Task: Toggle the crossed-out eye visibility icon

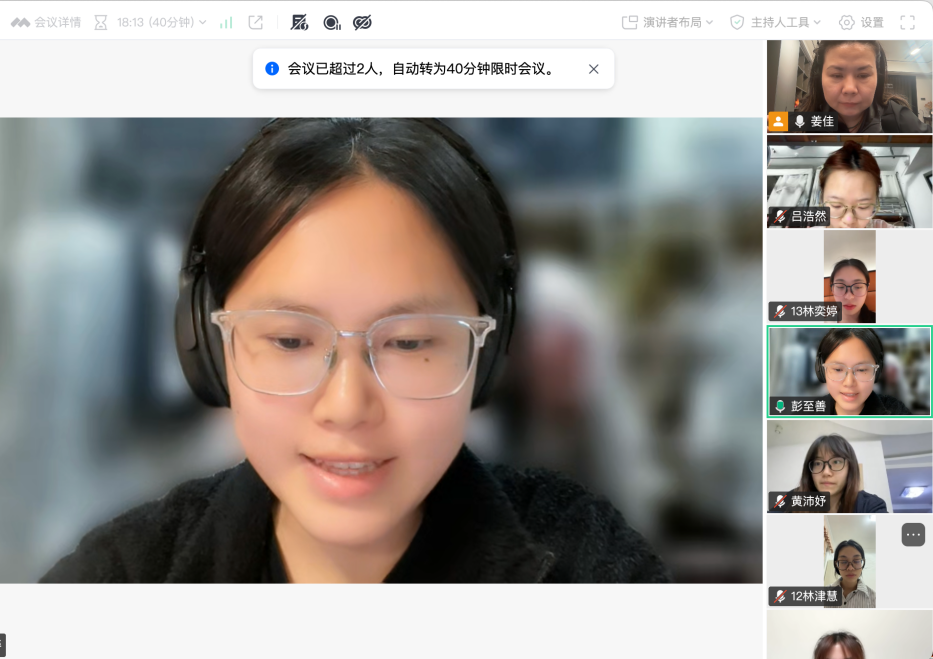Action: tap(362, 22)
